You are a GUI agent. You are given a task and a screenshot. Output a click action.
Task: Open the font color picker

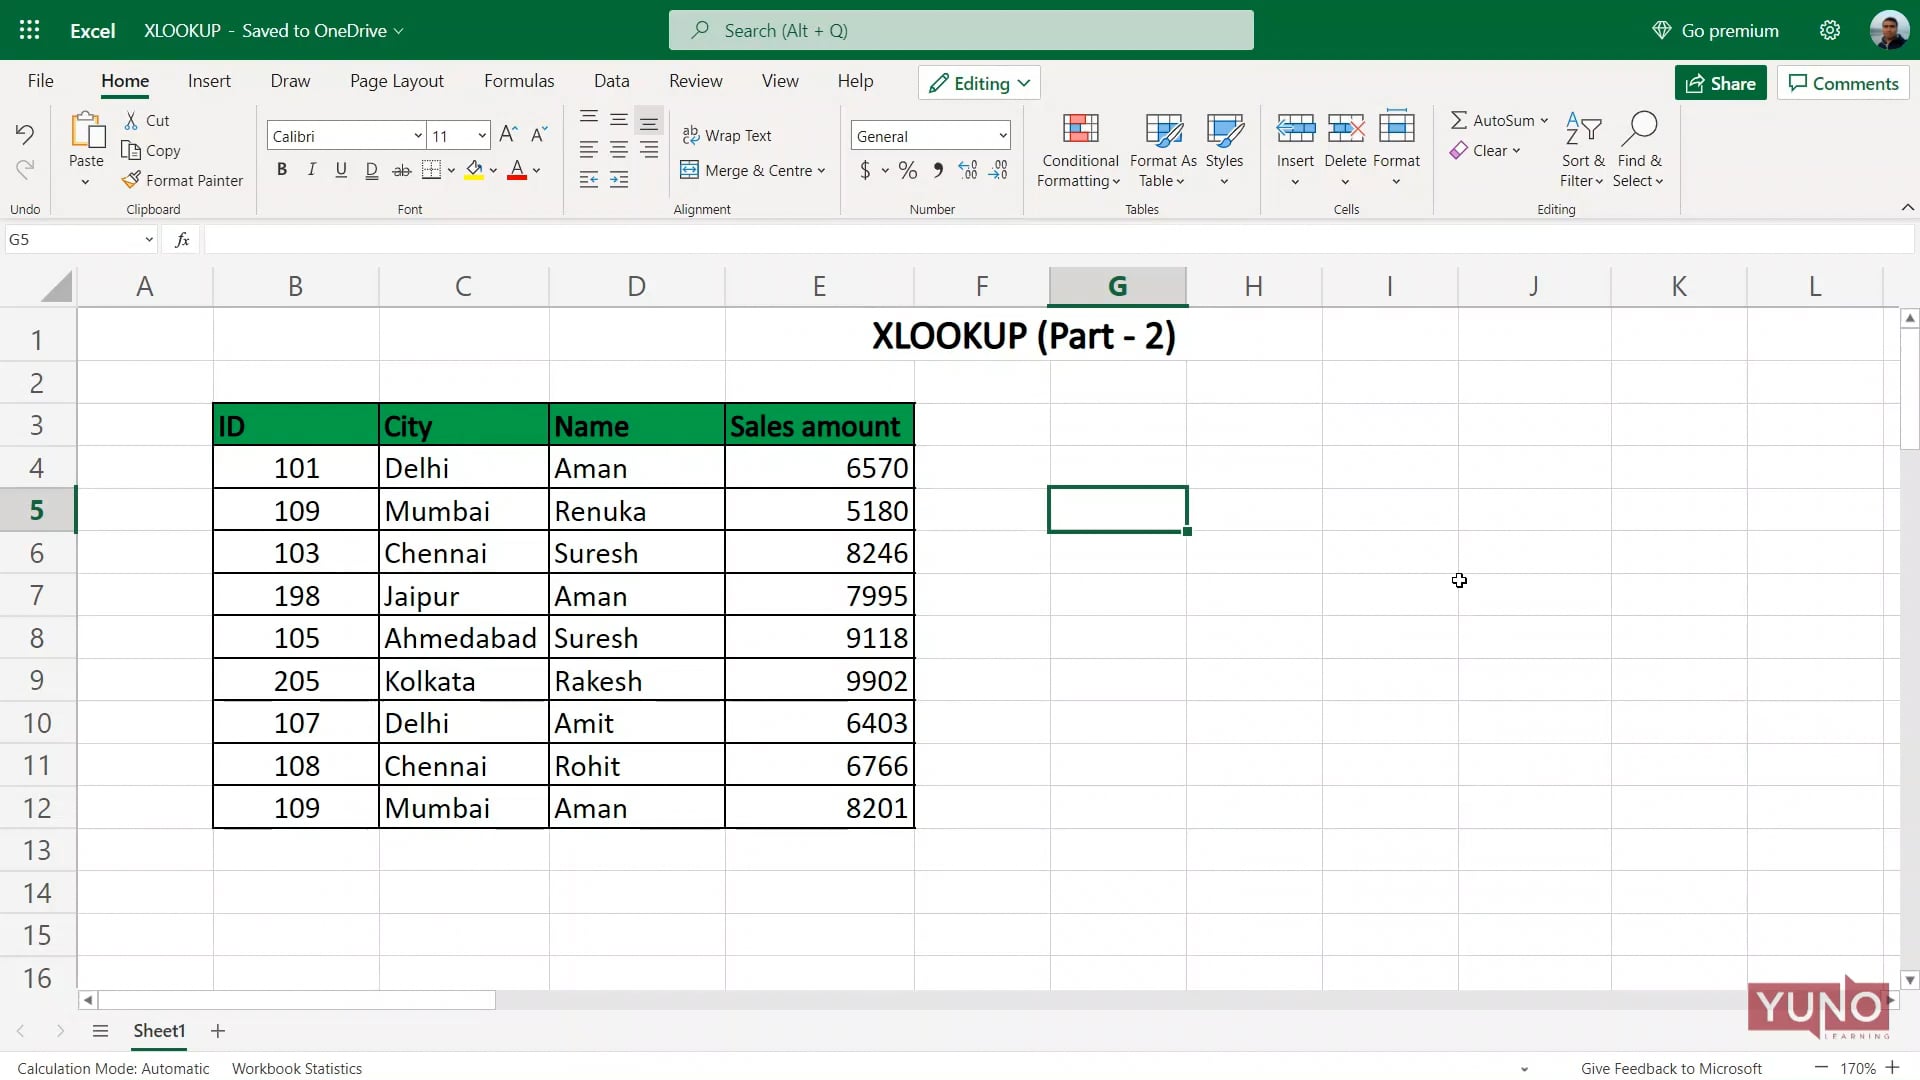536,170
